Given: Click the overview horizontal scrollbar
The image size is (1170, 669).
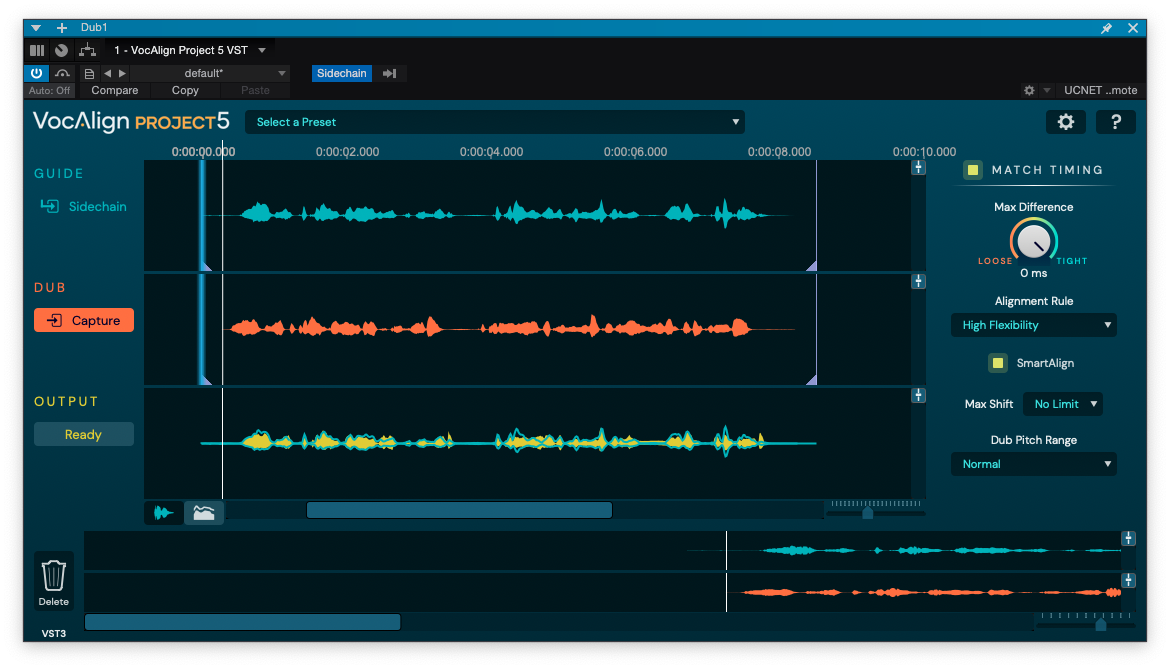Looking at the screenshot, I should coord(243,622).
